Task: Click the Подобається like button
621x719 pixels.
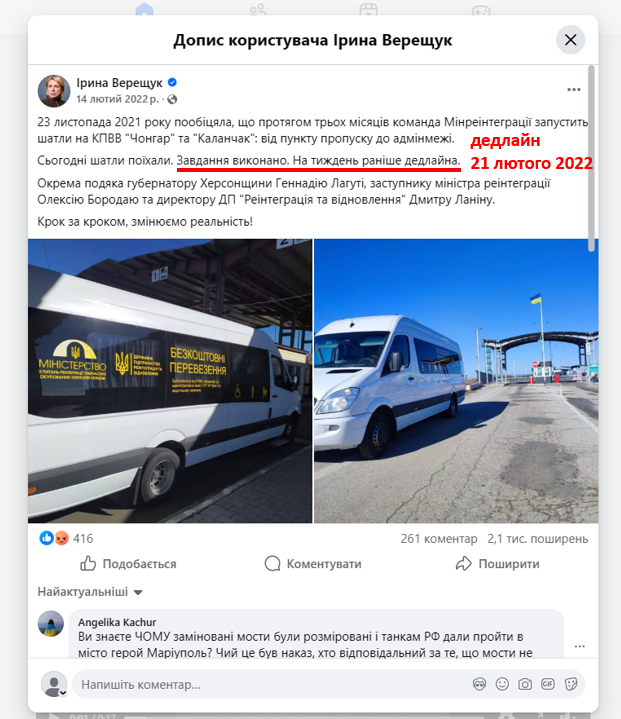Action: click(x=128, y=564)
